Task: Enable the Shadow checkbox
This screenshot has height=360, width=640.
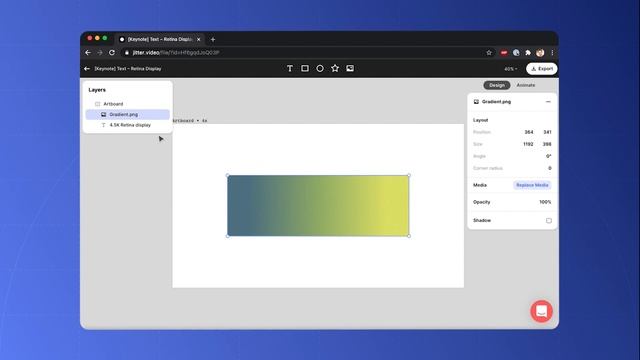Action: (x=549, y=220)
